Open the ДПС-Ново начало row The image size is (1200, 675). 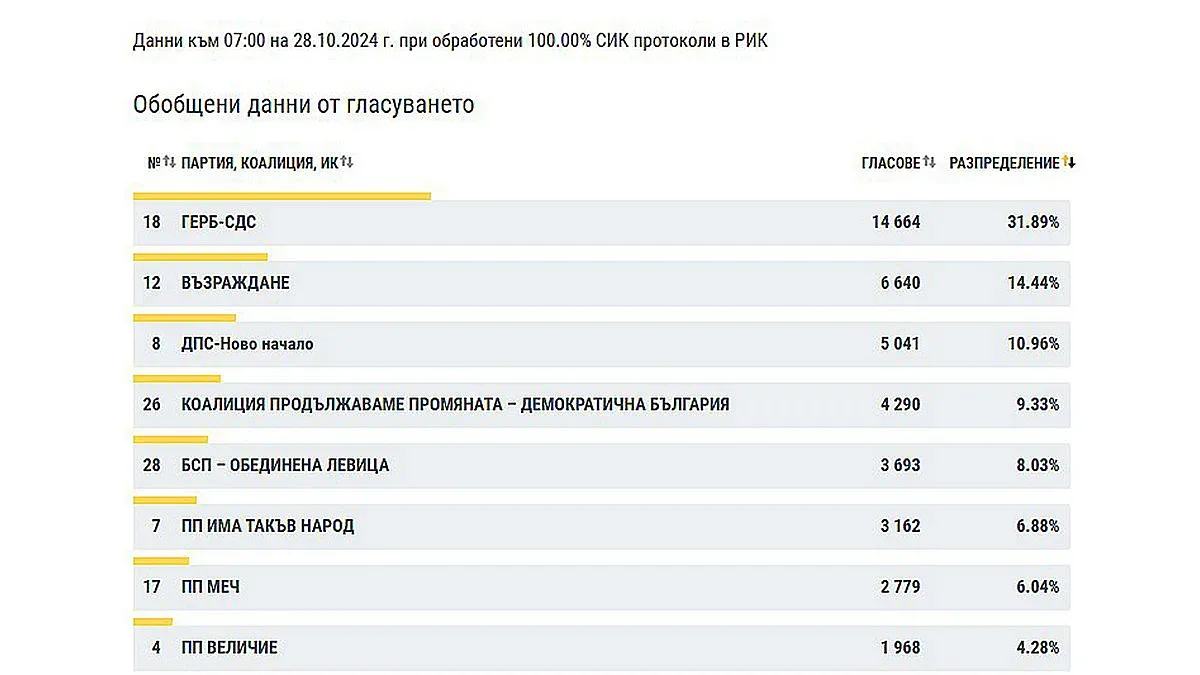click(x=247, y=344)
